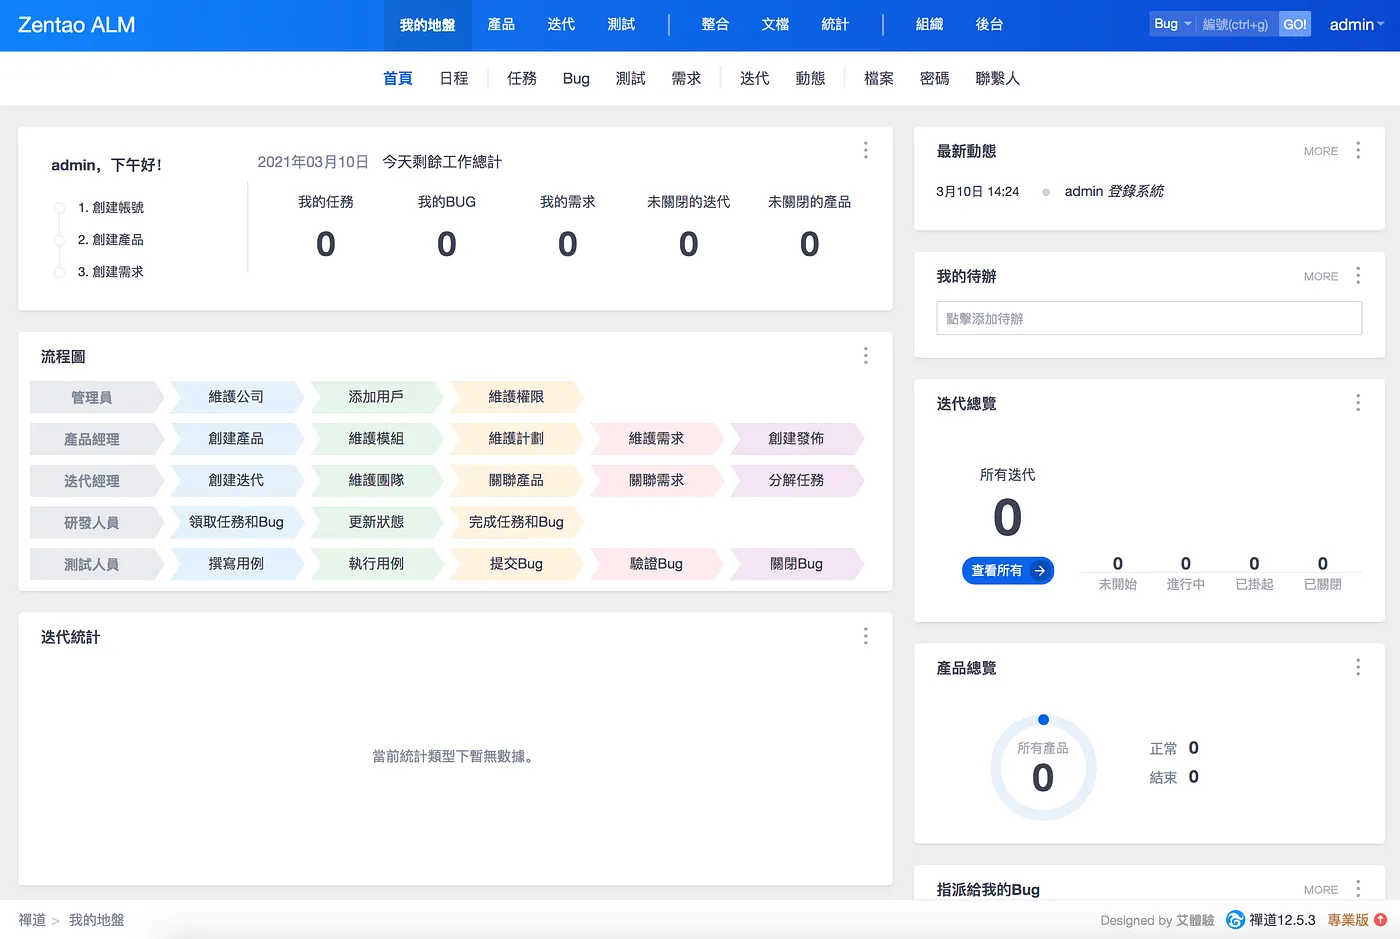Open options menu of 迭代總覽 panel
This screenshot has width=1400, height=939.
point(1358,403)
